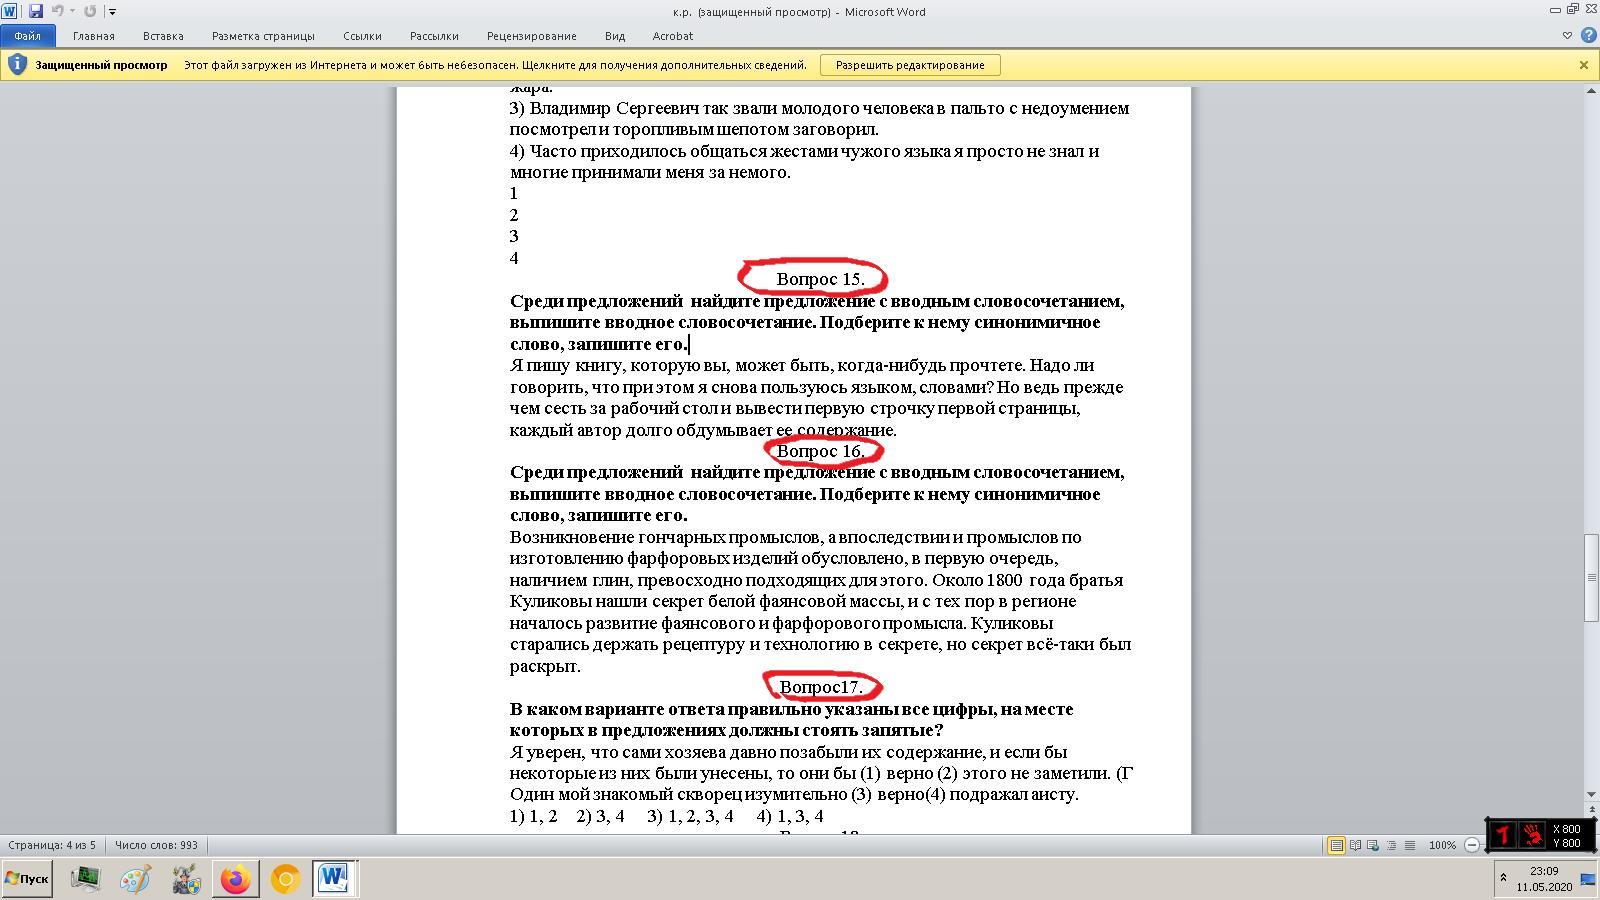This screenshot has width=1600, height=900.
Task: Open the Undo history dropdown arrow
Action: 72,11
